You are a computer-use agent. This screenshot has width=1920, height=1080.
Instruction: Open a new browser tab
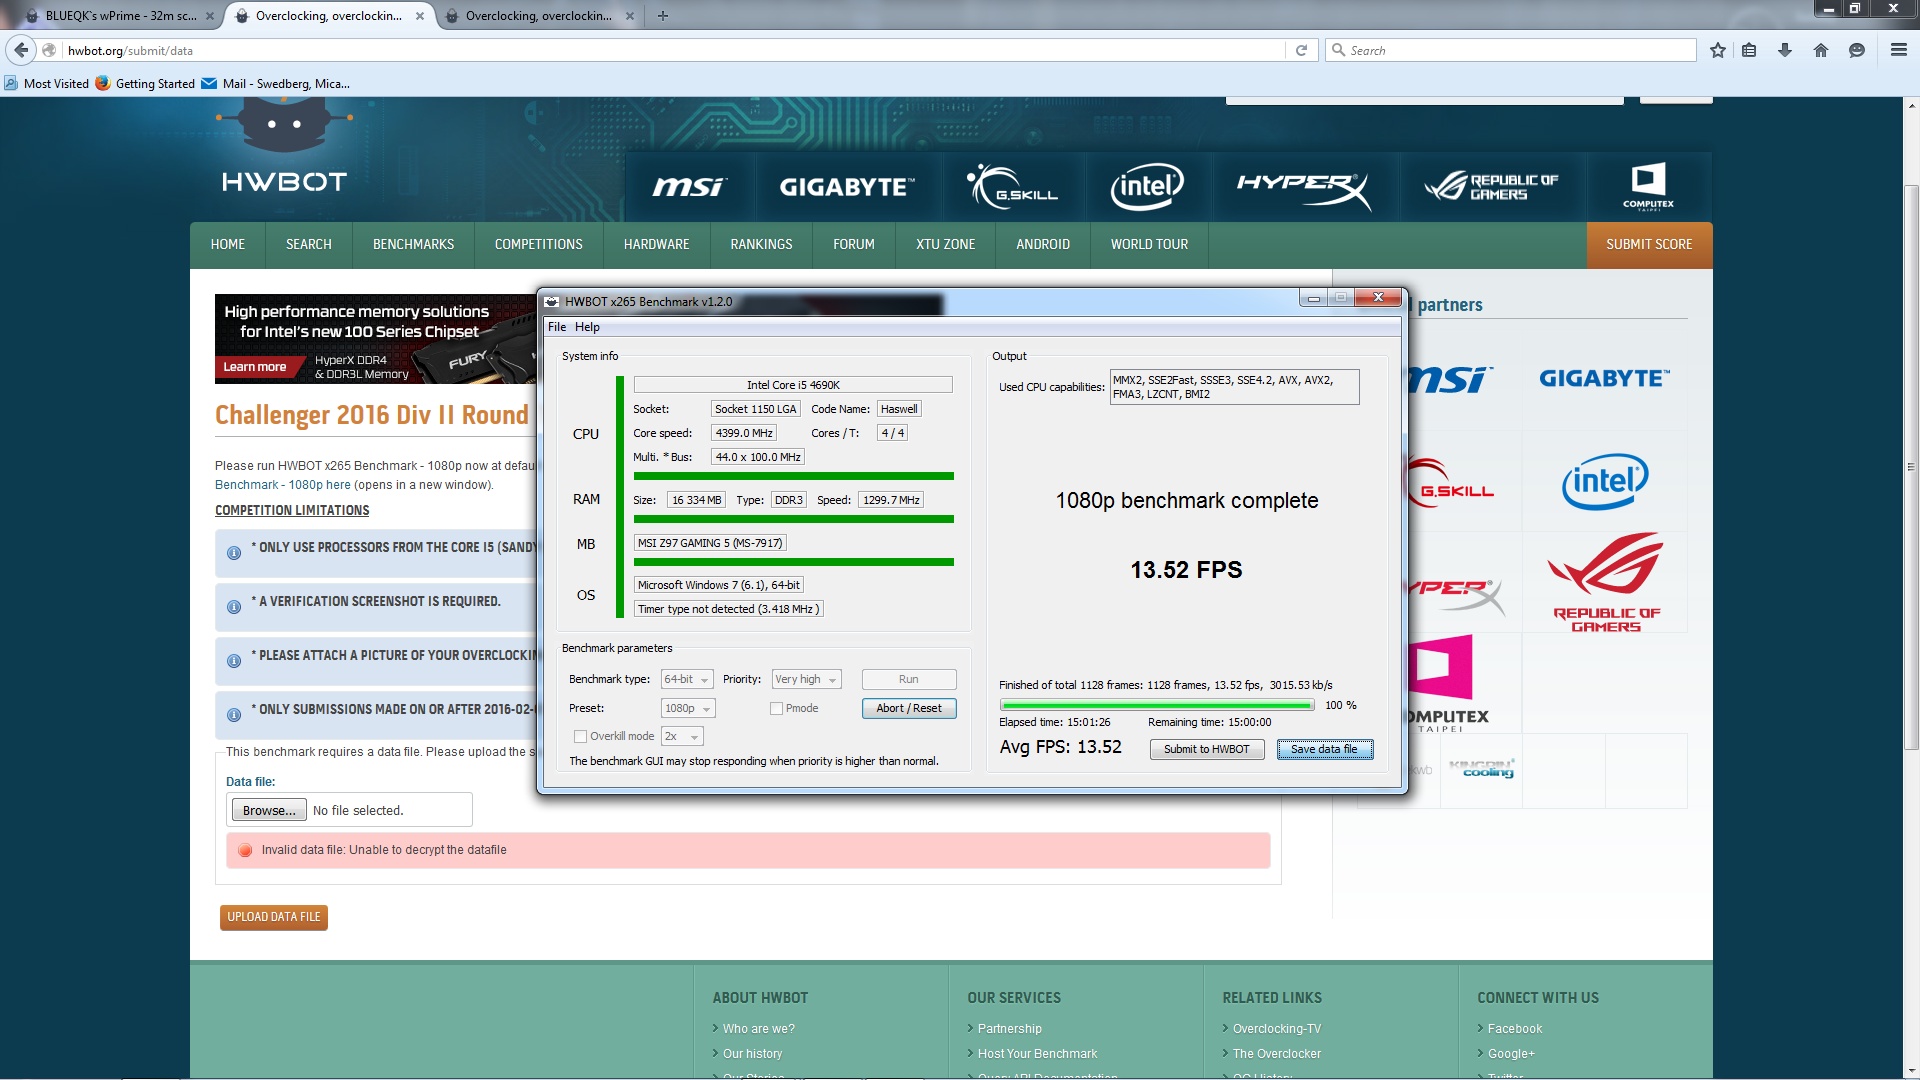pos(663,16)
